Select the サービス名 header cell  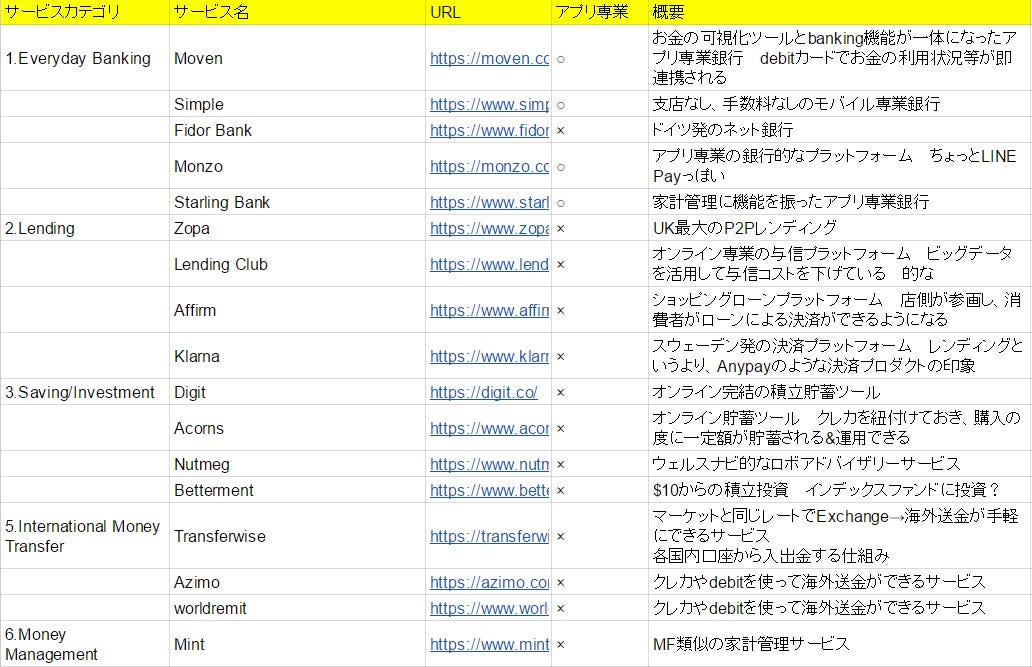[x=297, y=13]
